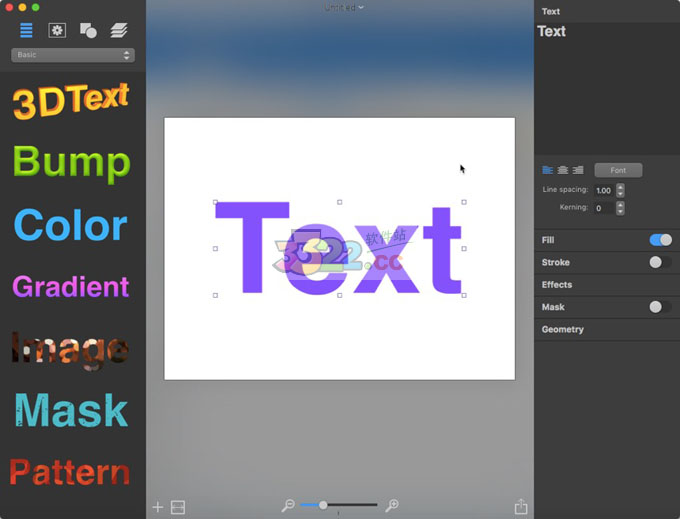Click the bottom-right selection handle

pos(464,295)
